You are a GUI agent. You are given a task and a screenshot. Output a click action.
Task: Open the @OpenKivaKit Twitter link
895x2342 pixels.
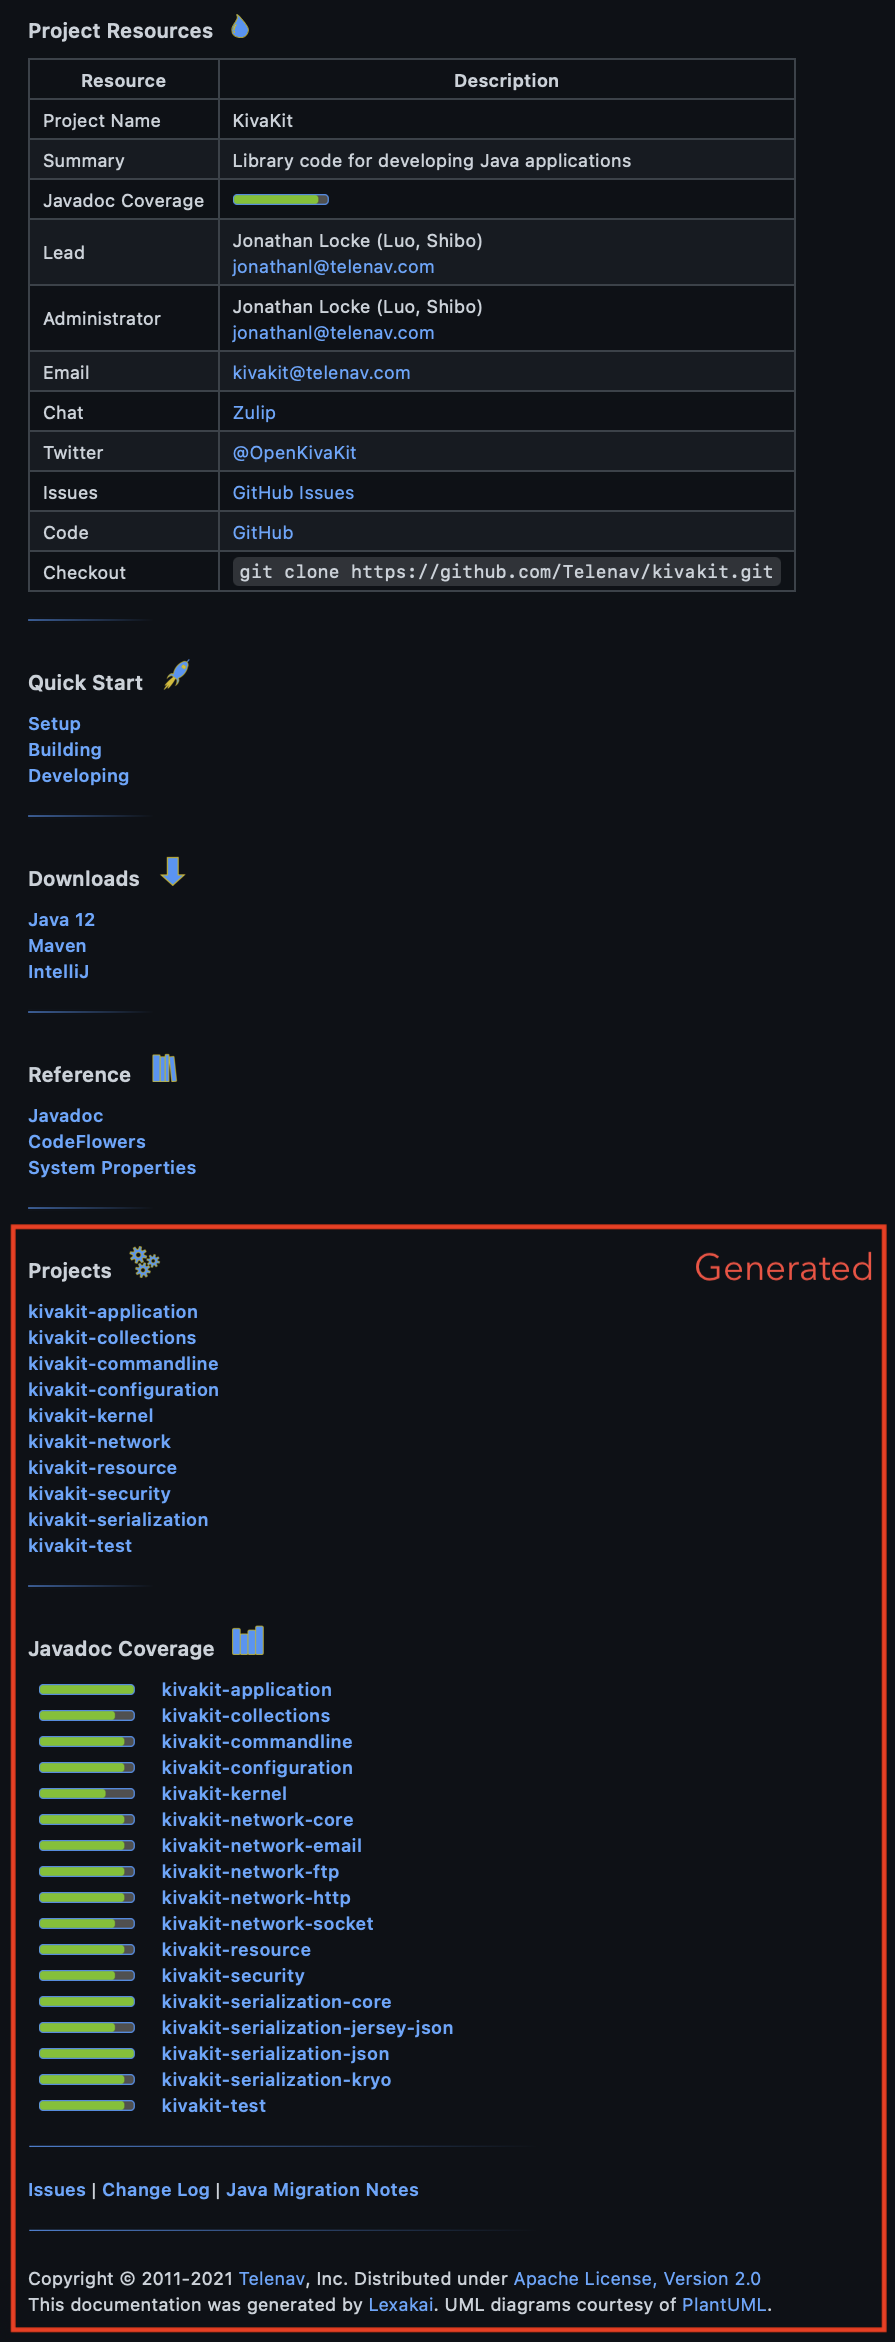tap(294, 452)
